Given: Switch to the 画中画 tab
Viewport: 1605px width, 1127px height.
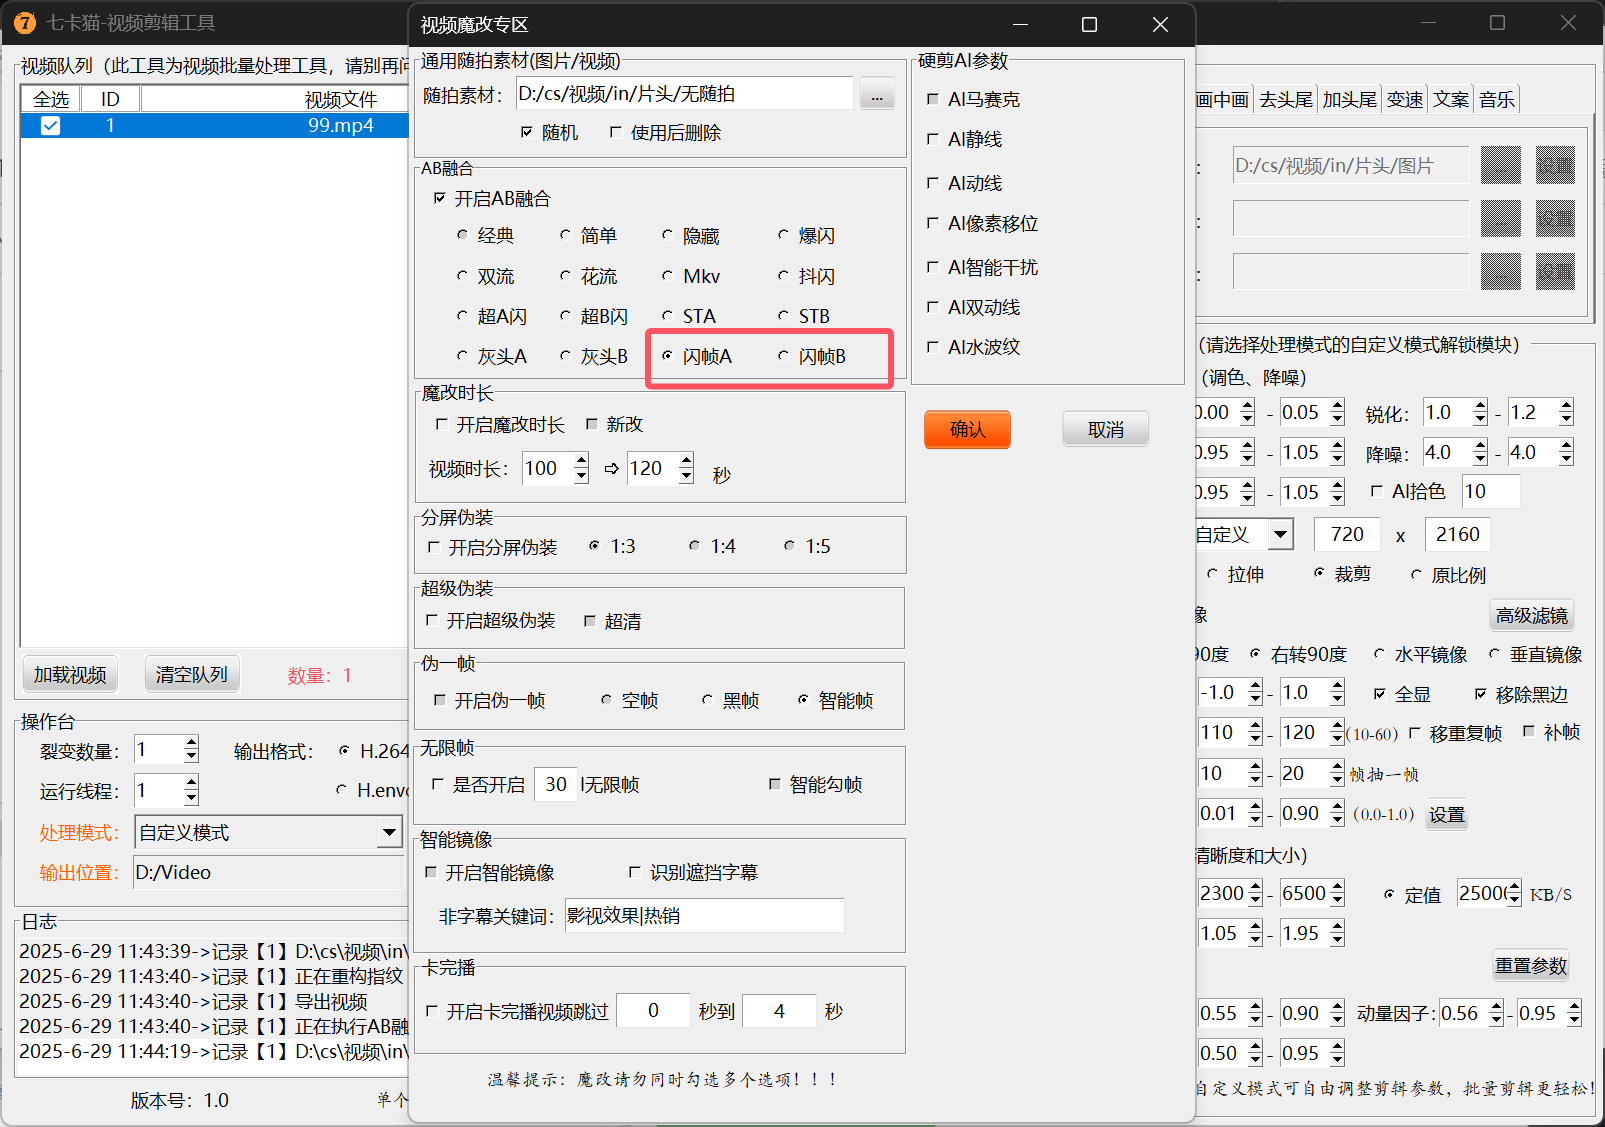Looking at the screenshot, I should 1222,99.
